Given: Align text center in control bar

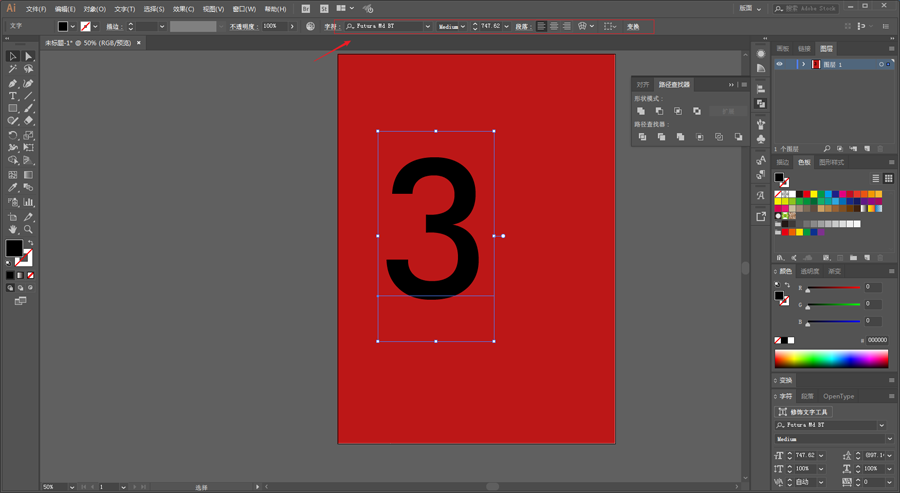Looking at the screenshot, I should point(554,26).
